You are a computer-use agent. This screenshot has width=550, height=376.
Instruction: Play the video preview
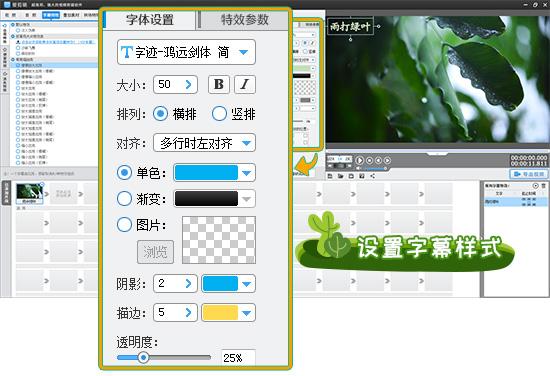pos(360,160)
